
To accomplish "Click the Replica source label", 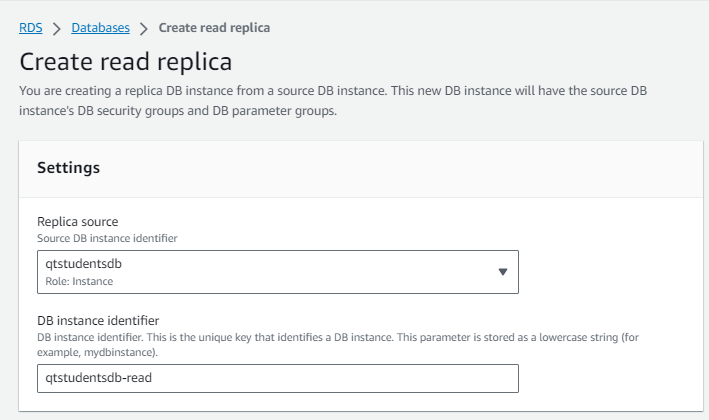I will [x=77, y=222].
